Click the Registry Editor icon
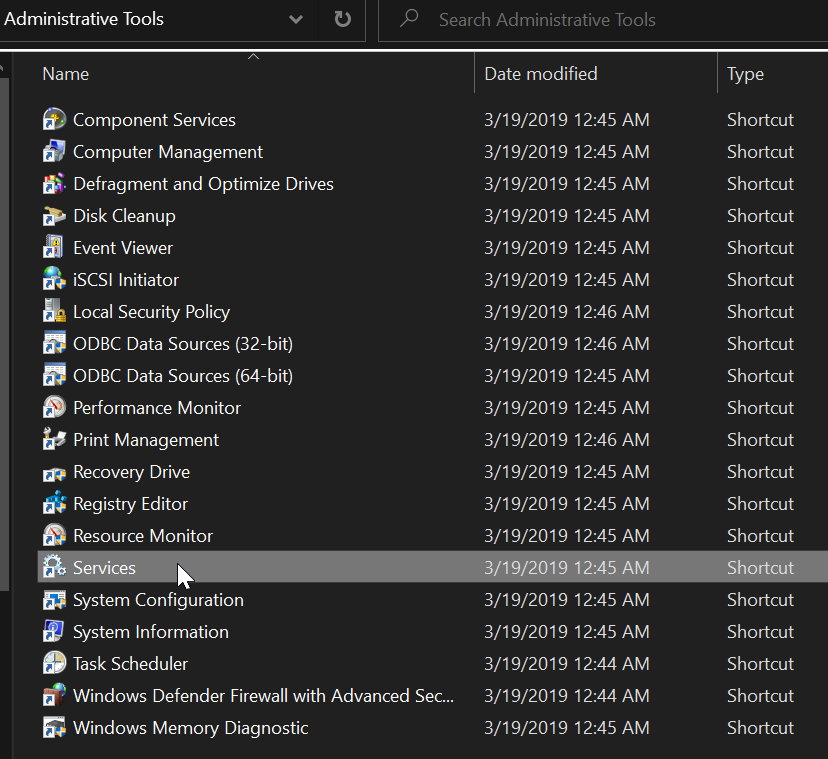This screenshot has width=828, height=759. coord(54,503)
